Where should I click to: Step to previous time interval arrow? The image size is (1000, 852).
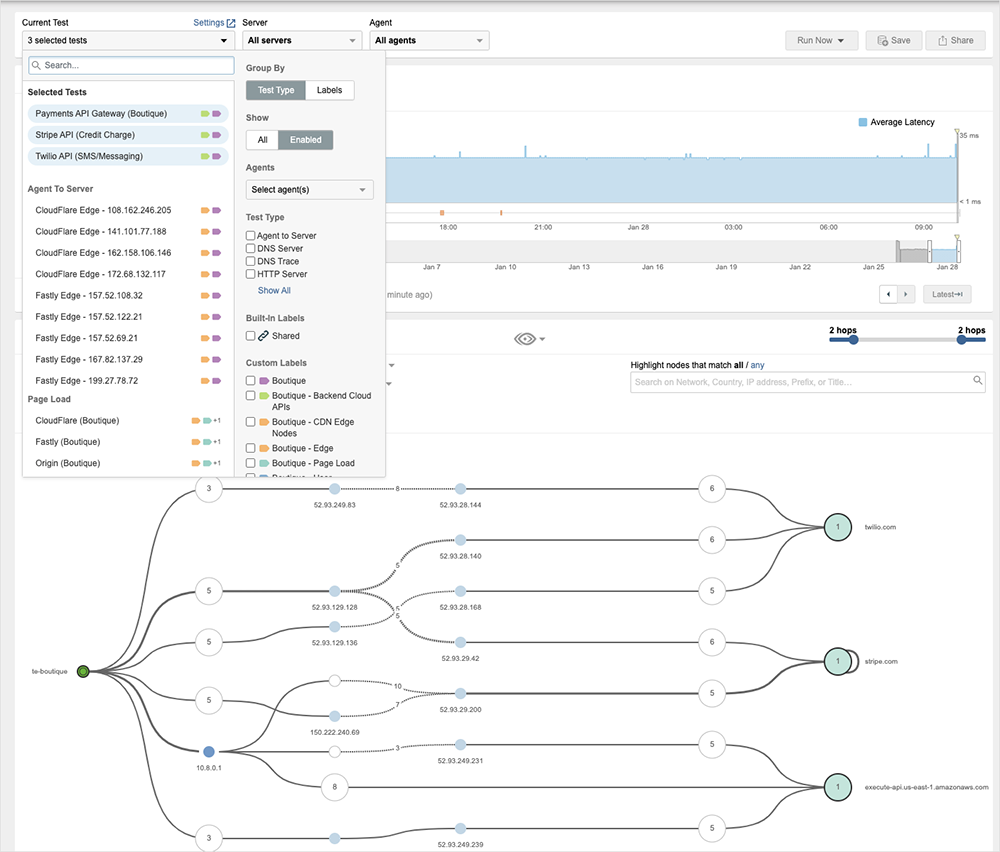click(x=888, y=294)
